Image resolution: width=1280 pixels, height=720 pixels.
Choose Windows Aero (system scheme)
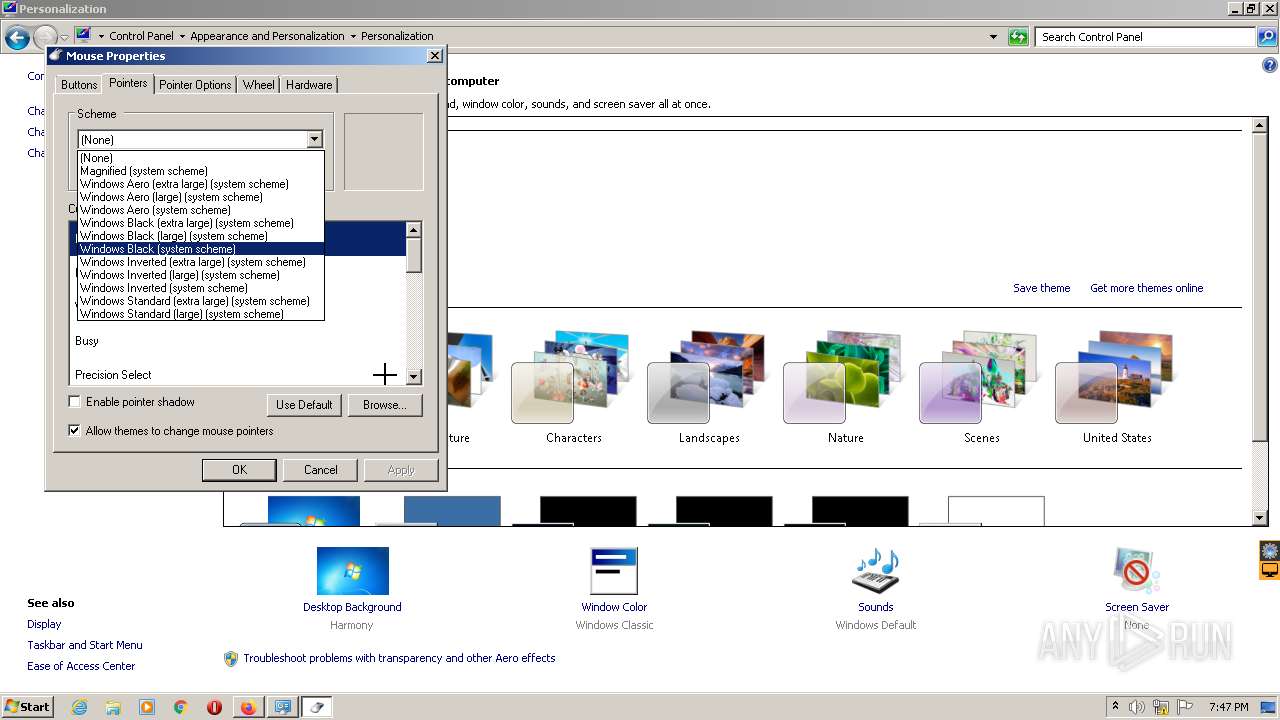click(x=201, y=210)
